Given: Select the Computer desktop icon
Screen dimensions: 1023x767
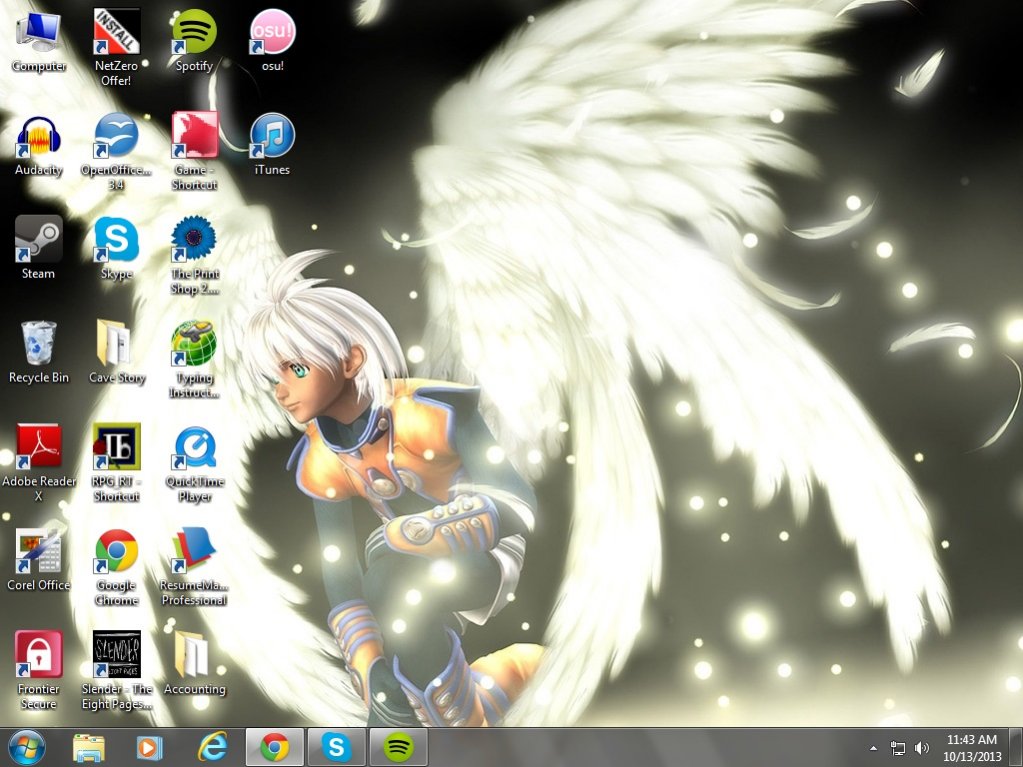Looking at the screenshot, I should (x=38, y=41).
